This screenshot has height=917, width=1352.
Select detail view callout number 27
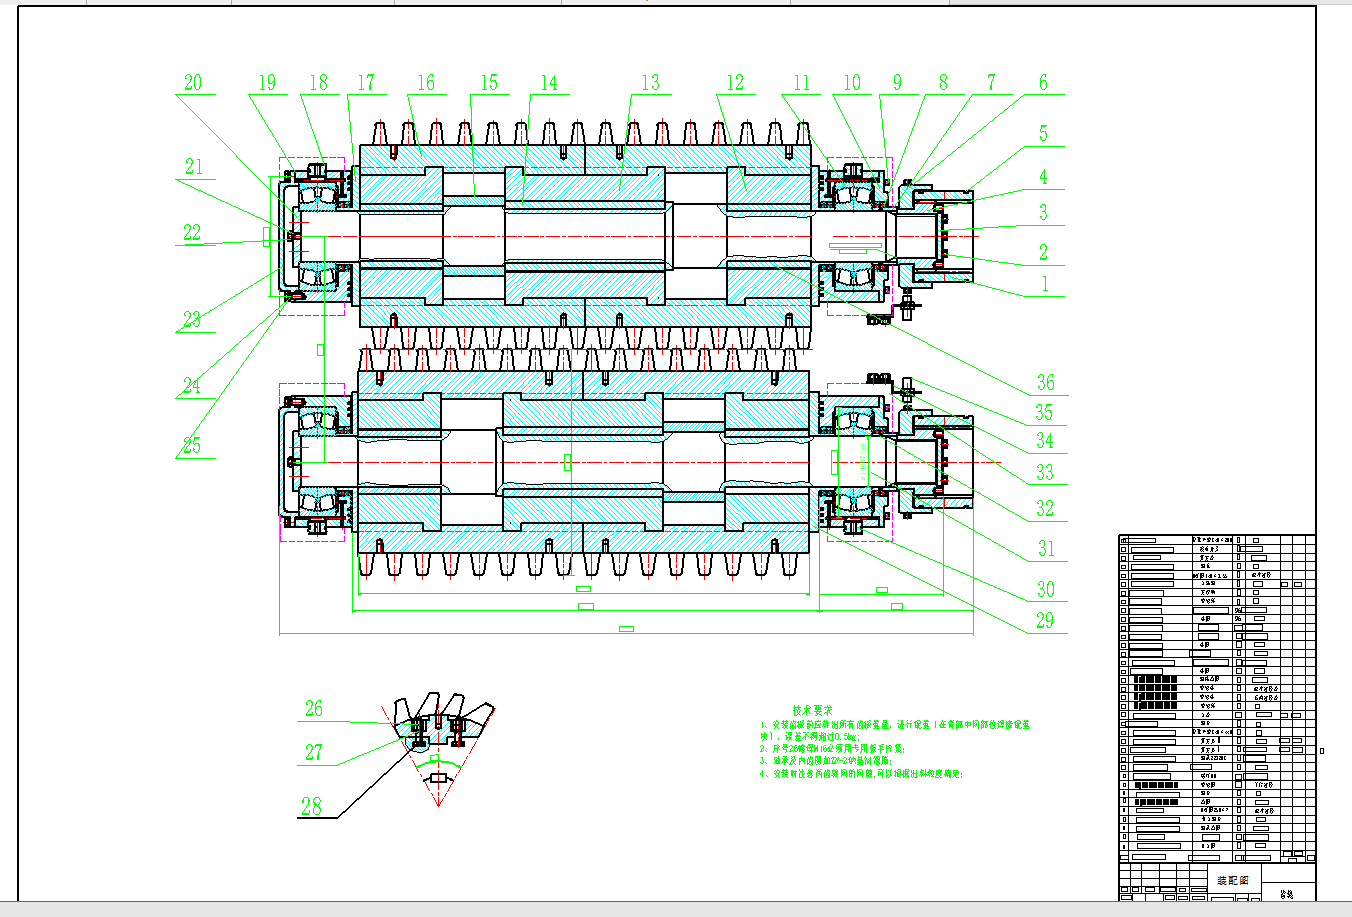click(314, 752)
